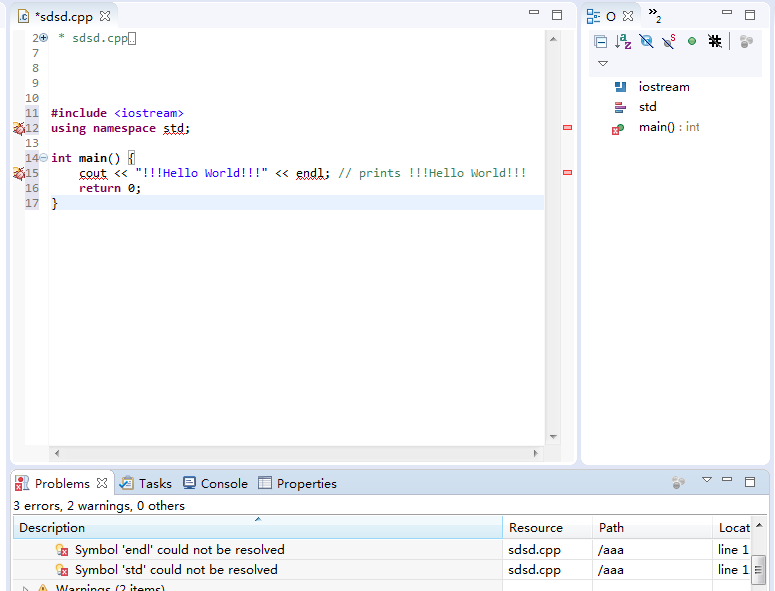
Task: Switch to the Properties tab
Action: [298, 483]
